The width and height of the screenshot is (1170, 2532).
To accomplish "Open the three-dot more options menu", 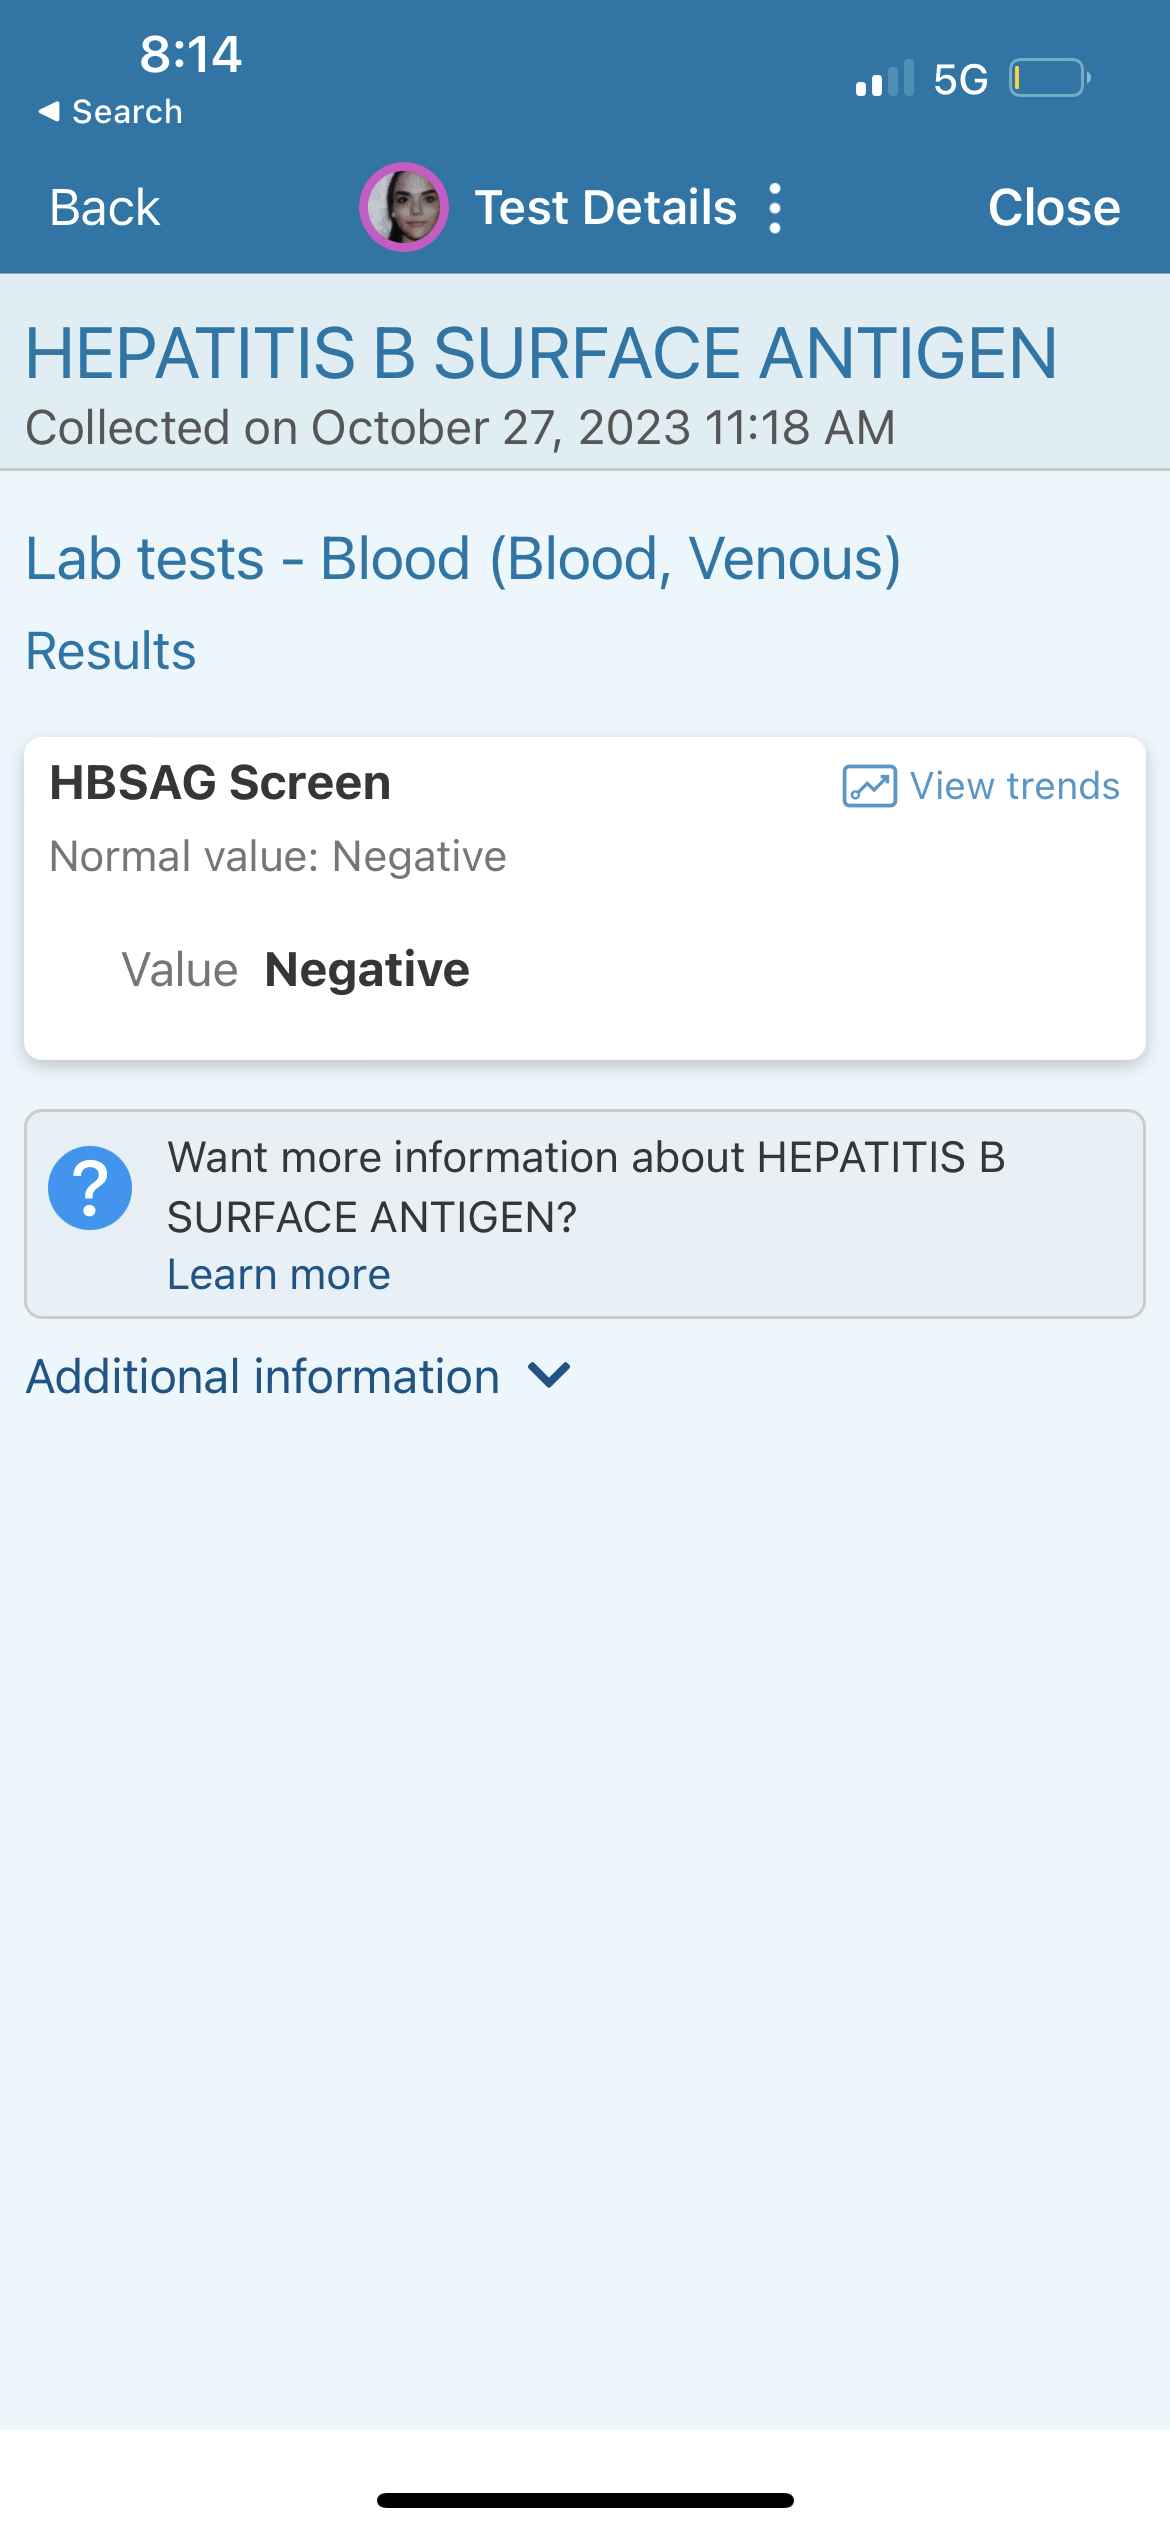I will click(775, 208).
